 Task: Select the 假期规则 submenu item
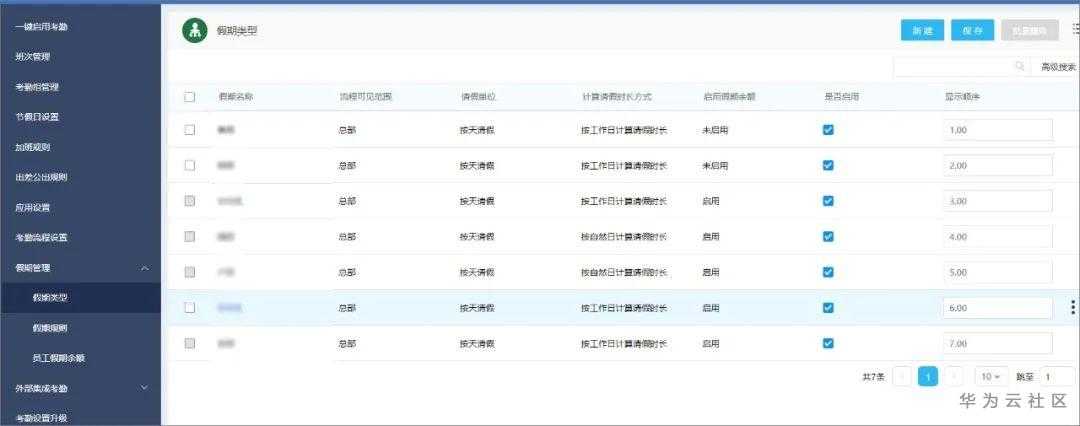(50, 328)
